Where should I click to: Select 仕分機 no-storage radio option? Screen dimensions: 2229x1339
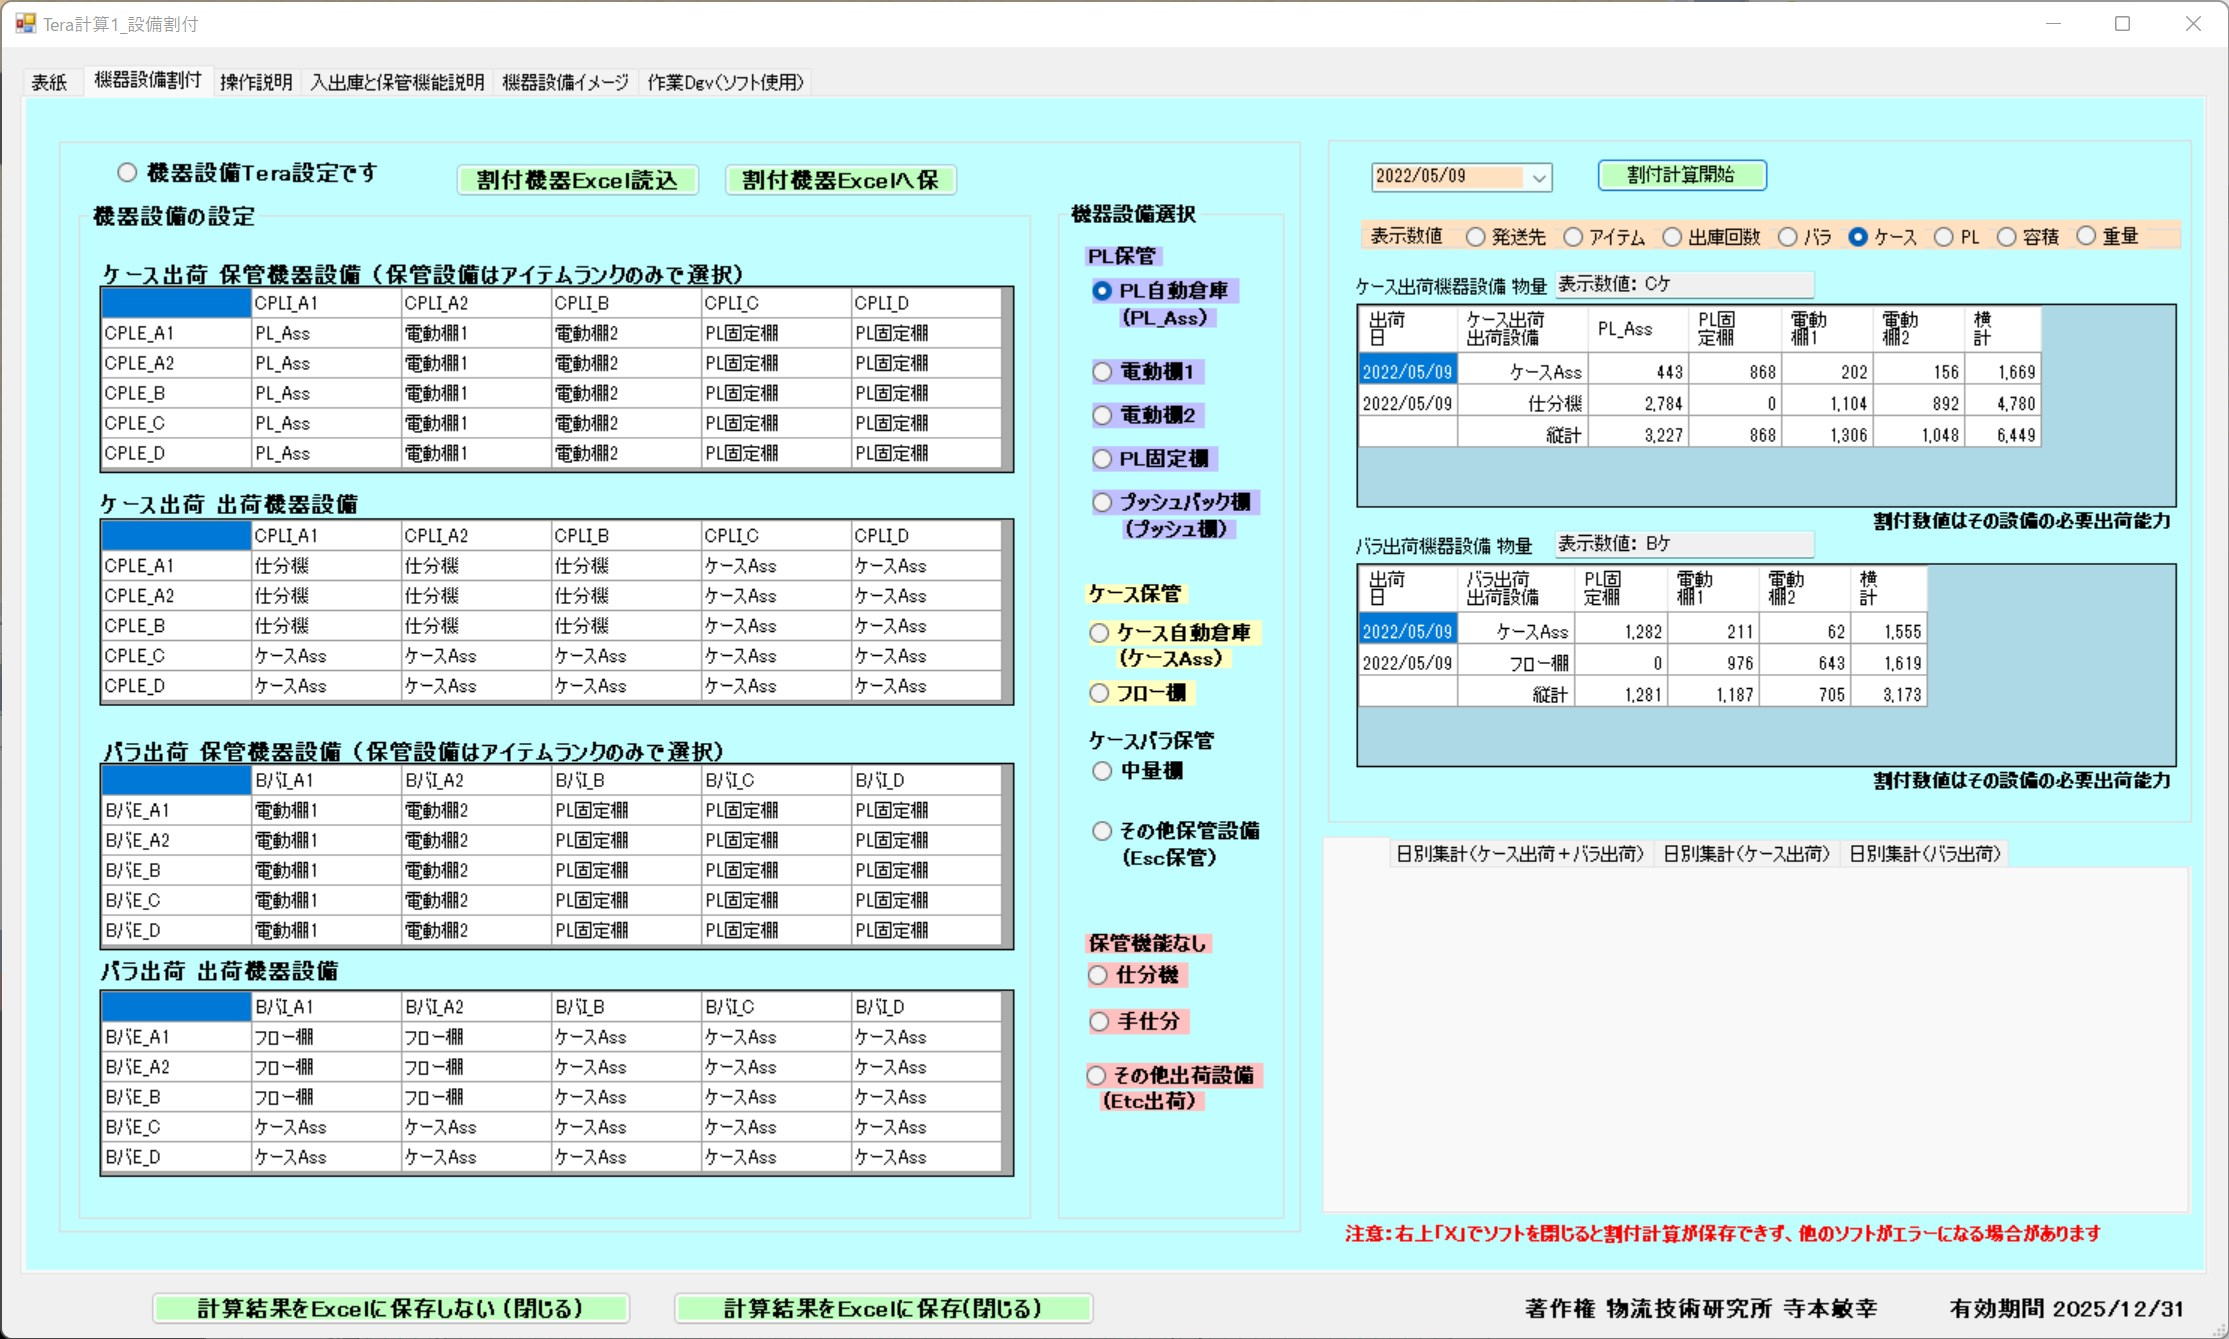pyautogui.click(x=1098, y=975)
